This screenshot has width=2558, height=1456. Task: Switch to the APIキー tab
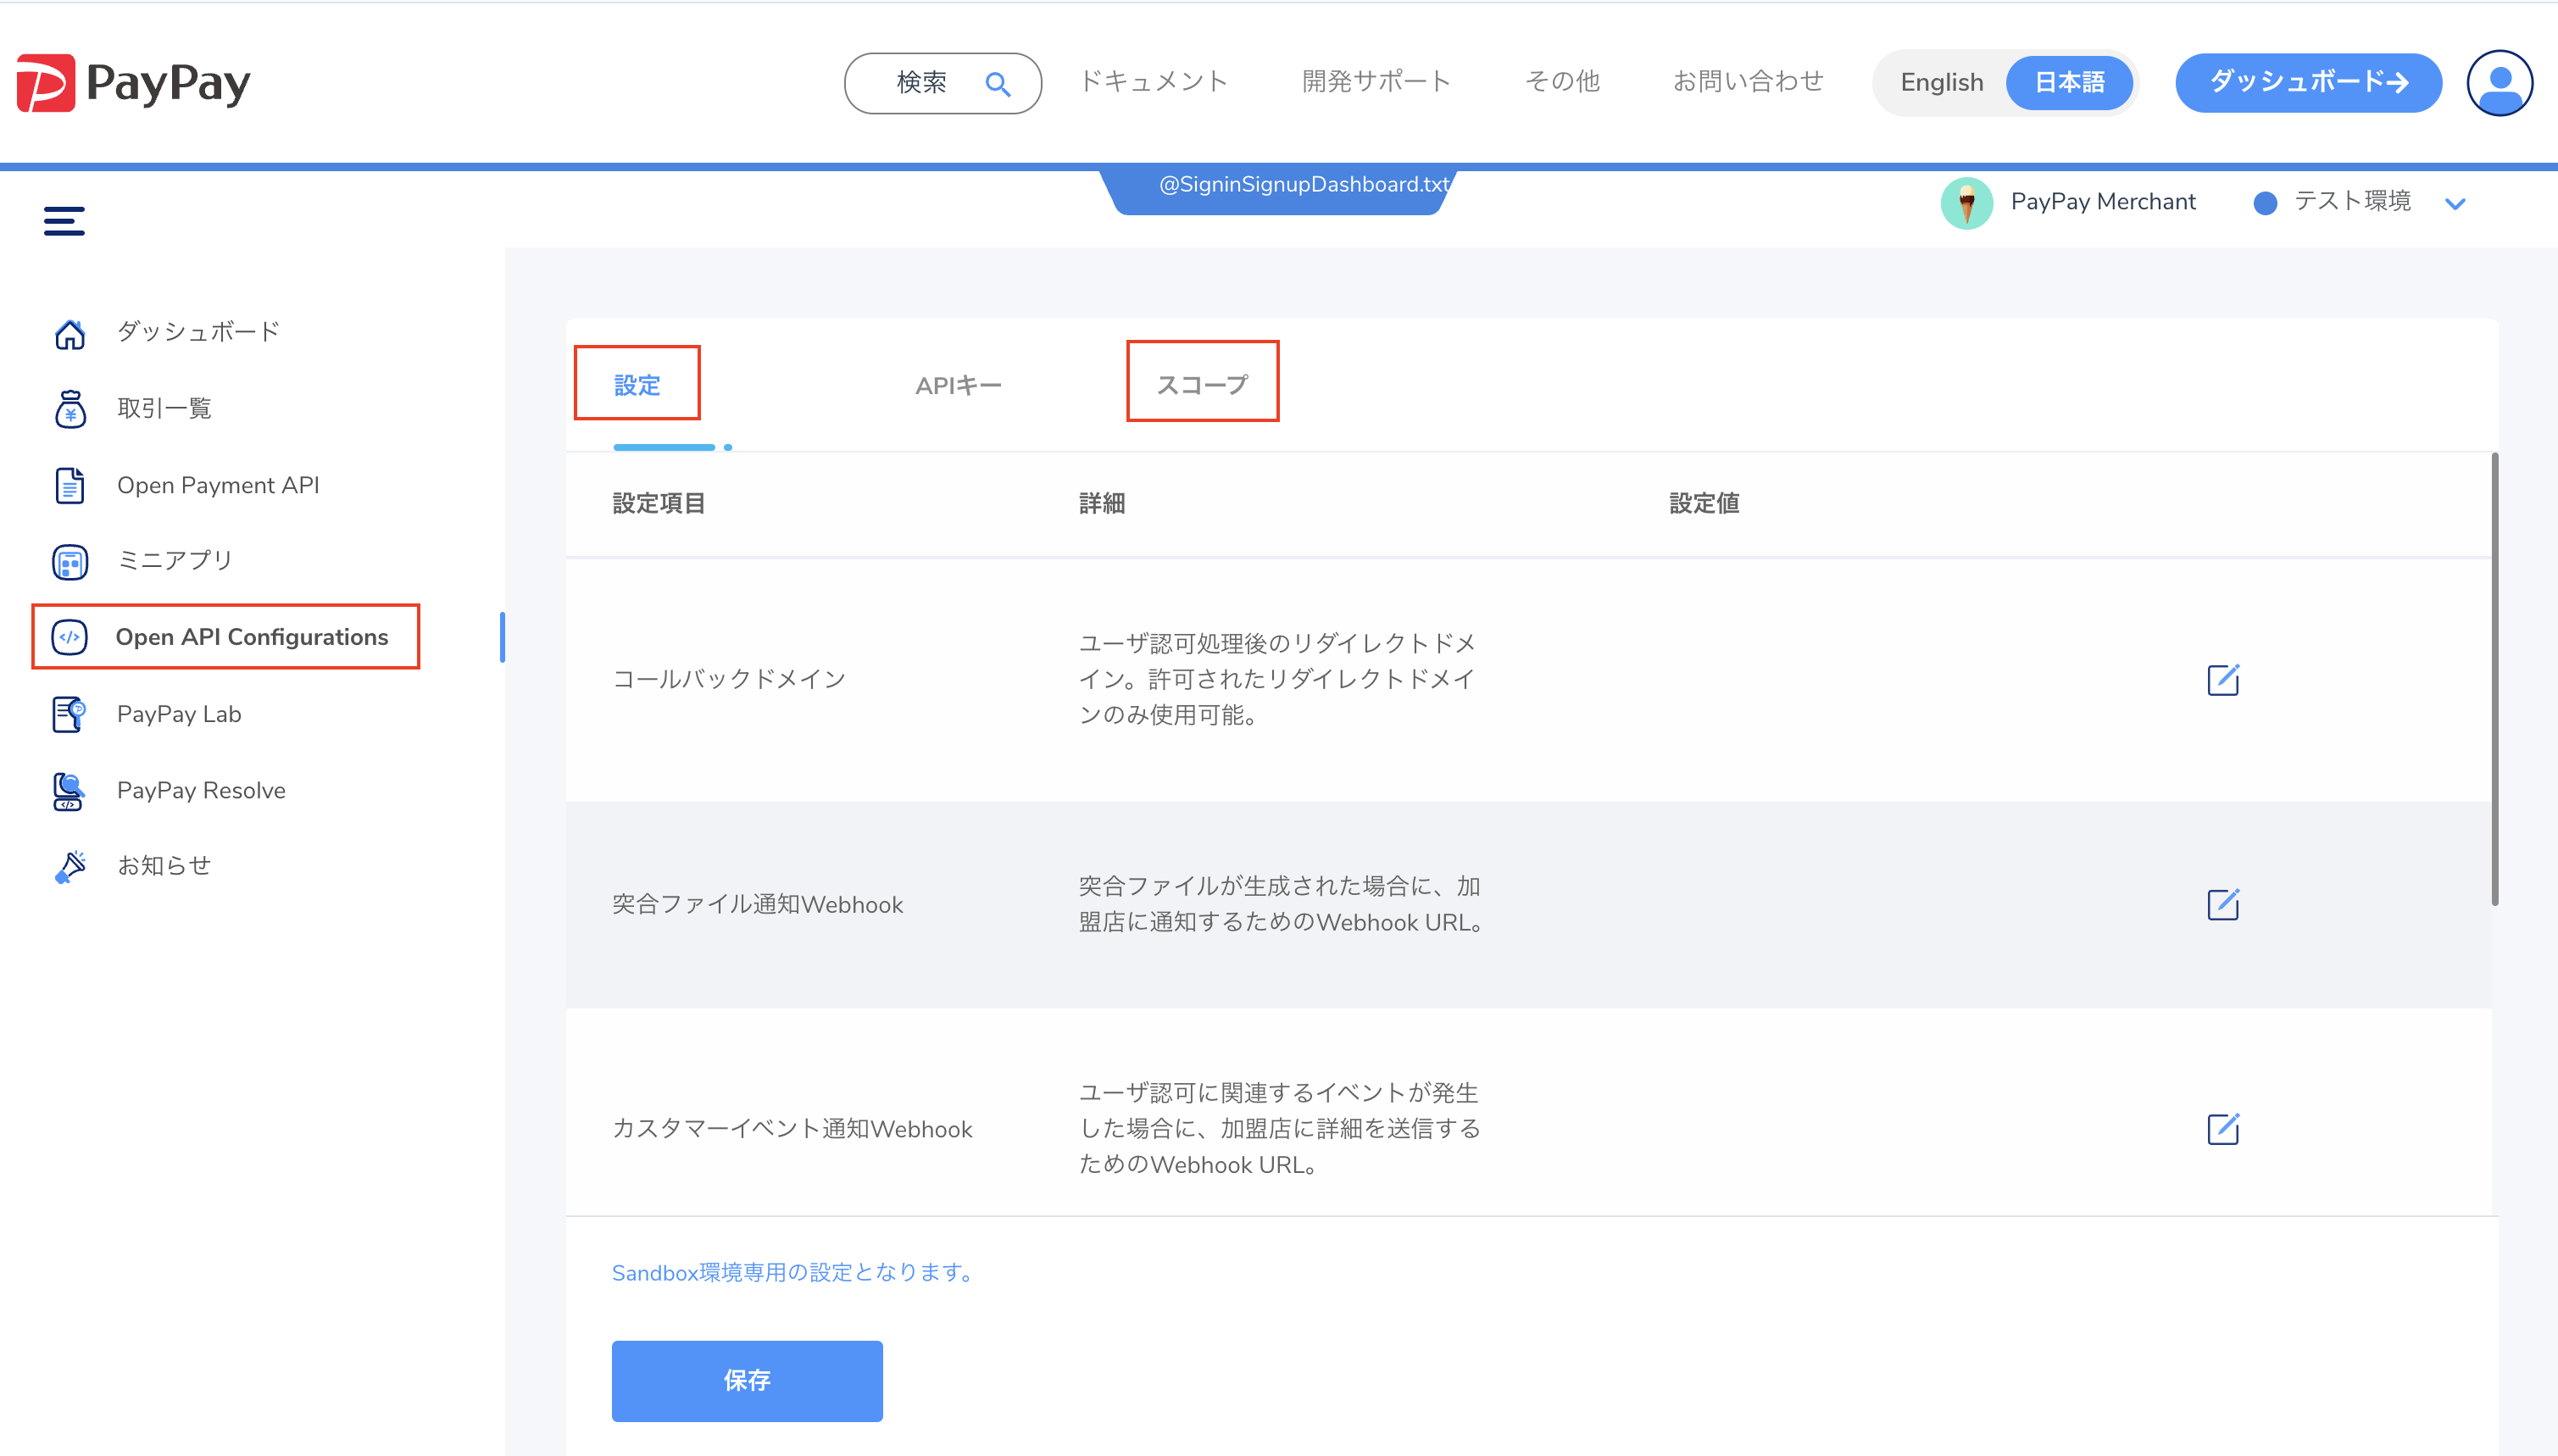[x=958, y=385]
